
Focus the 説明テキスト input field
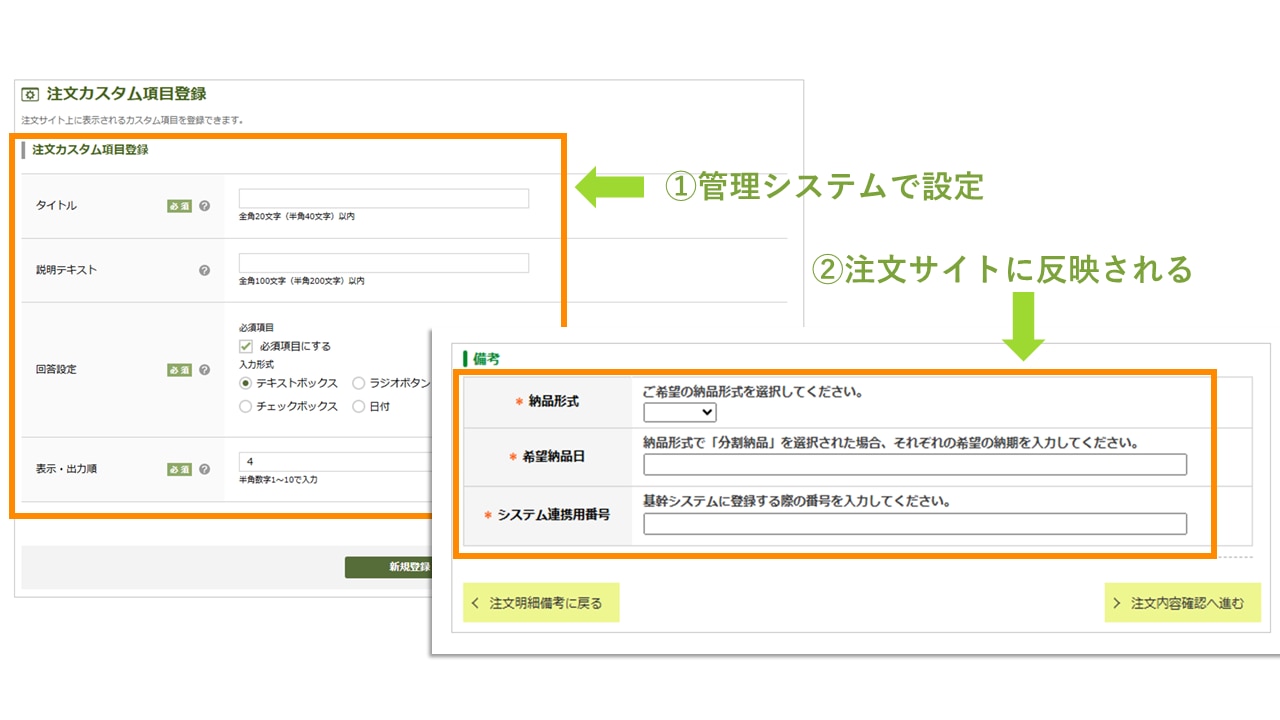384,263
